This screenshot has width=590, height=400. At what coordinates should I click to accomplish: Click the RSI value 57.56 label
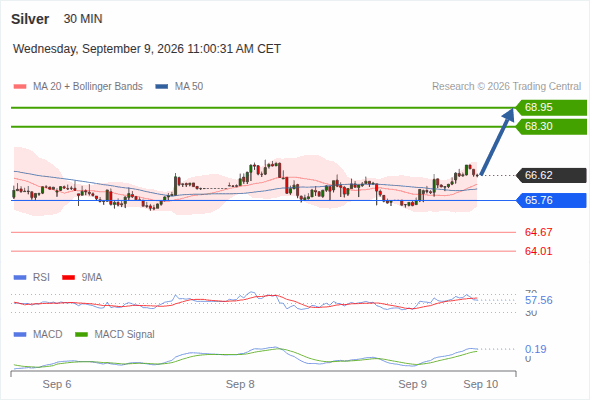click(539, 300)
